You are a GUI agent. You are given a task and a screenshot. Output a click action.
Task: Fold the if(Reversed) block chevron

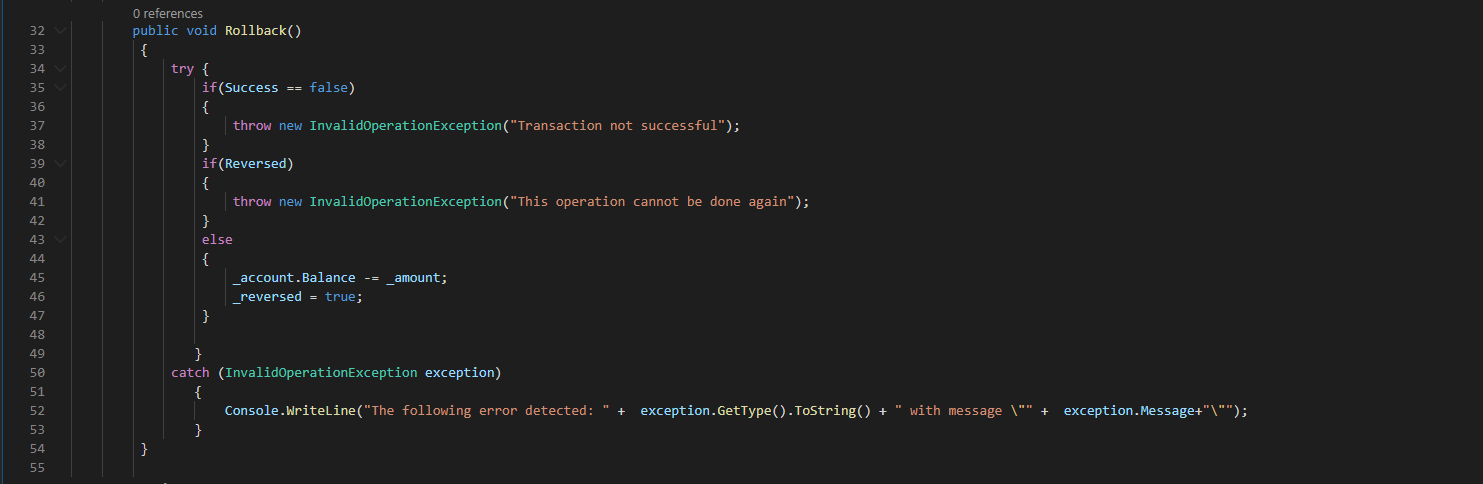pyautogui.click(x=60, y=163)
